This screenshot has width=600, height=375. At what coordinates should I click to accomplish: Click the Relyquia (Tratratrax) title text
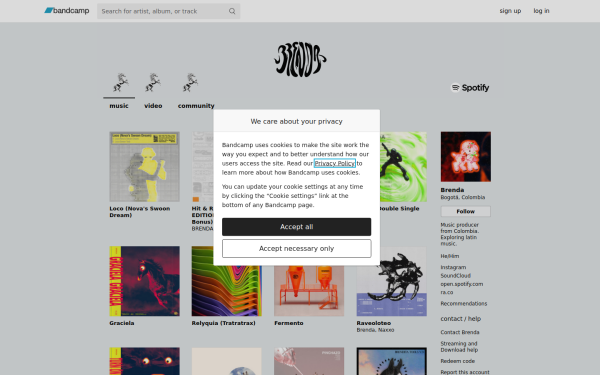pyautogui.click(x=223, y=323)
